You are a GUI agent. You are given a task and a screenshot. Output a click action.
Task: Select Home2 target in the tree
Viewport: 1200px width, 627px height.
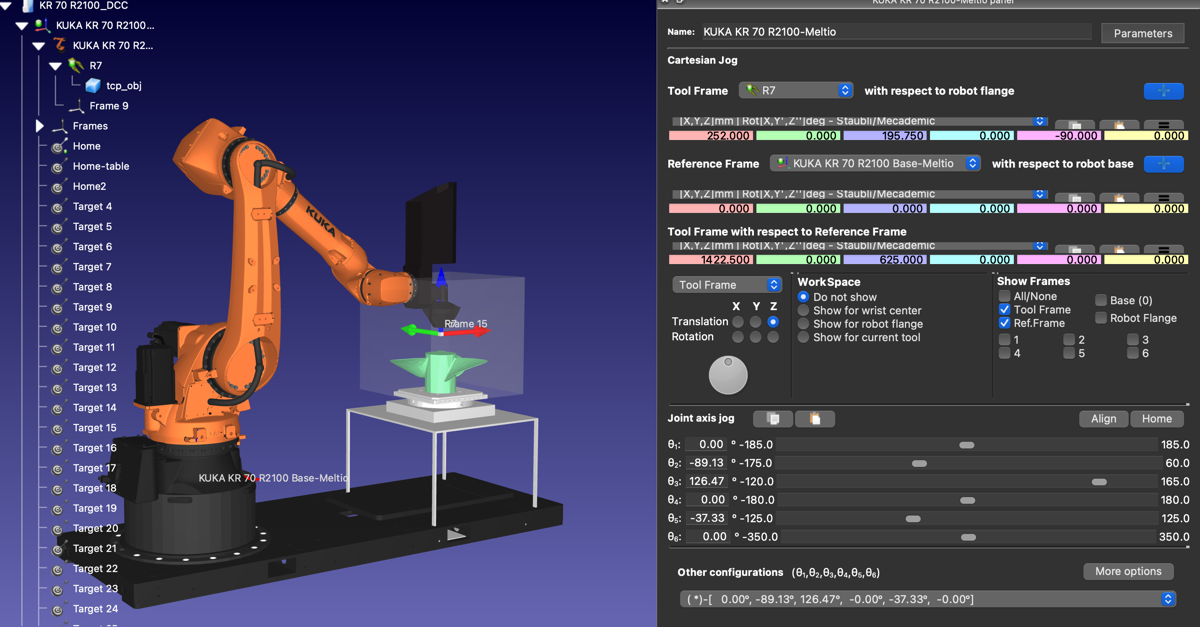coord(89,187)
